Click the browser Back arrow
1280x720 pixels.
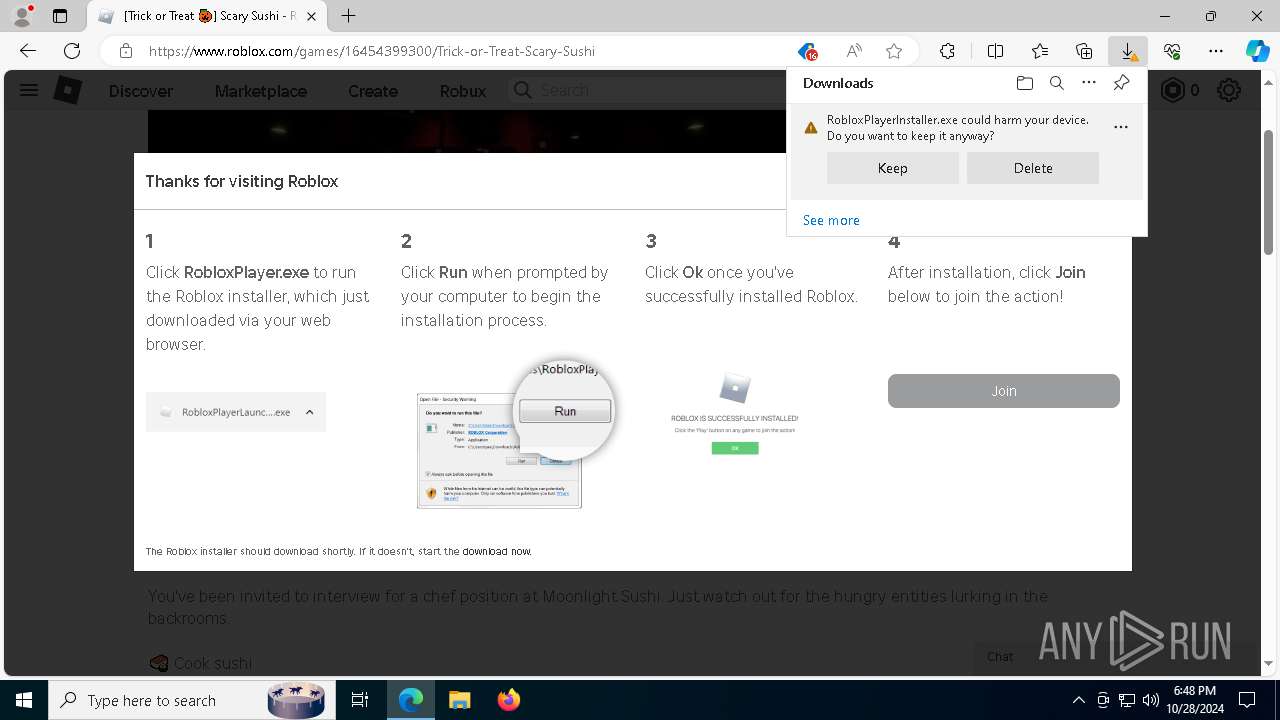pos(28,51)
